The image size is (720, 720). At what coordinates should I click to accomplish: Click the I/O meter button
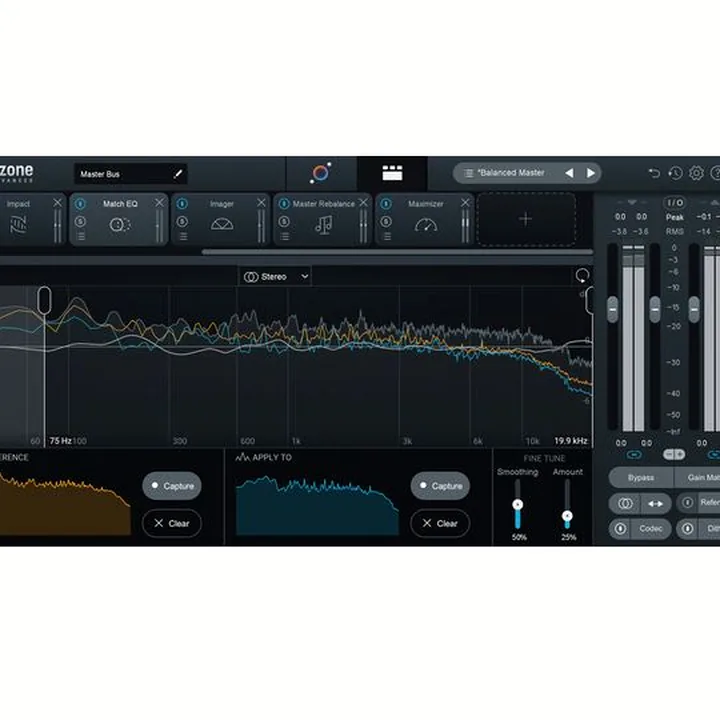point(675,203)
